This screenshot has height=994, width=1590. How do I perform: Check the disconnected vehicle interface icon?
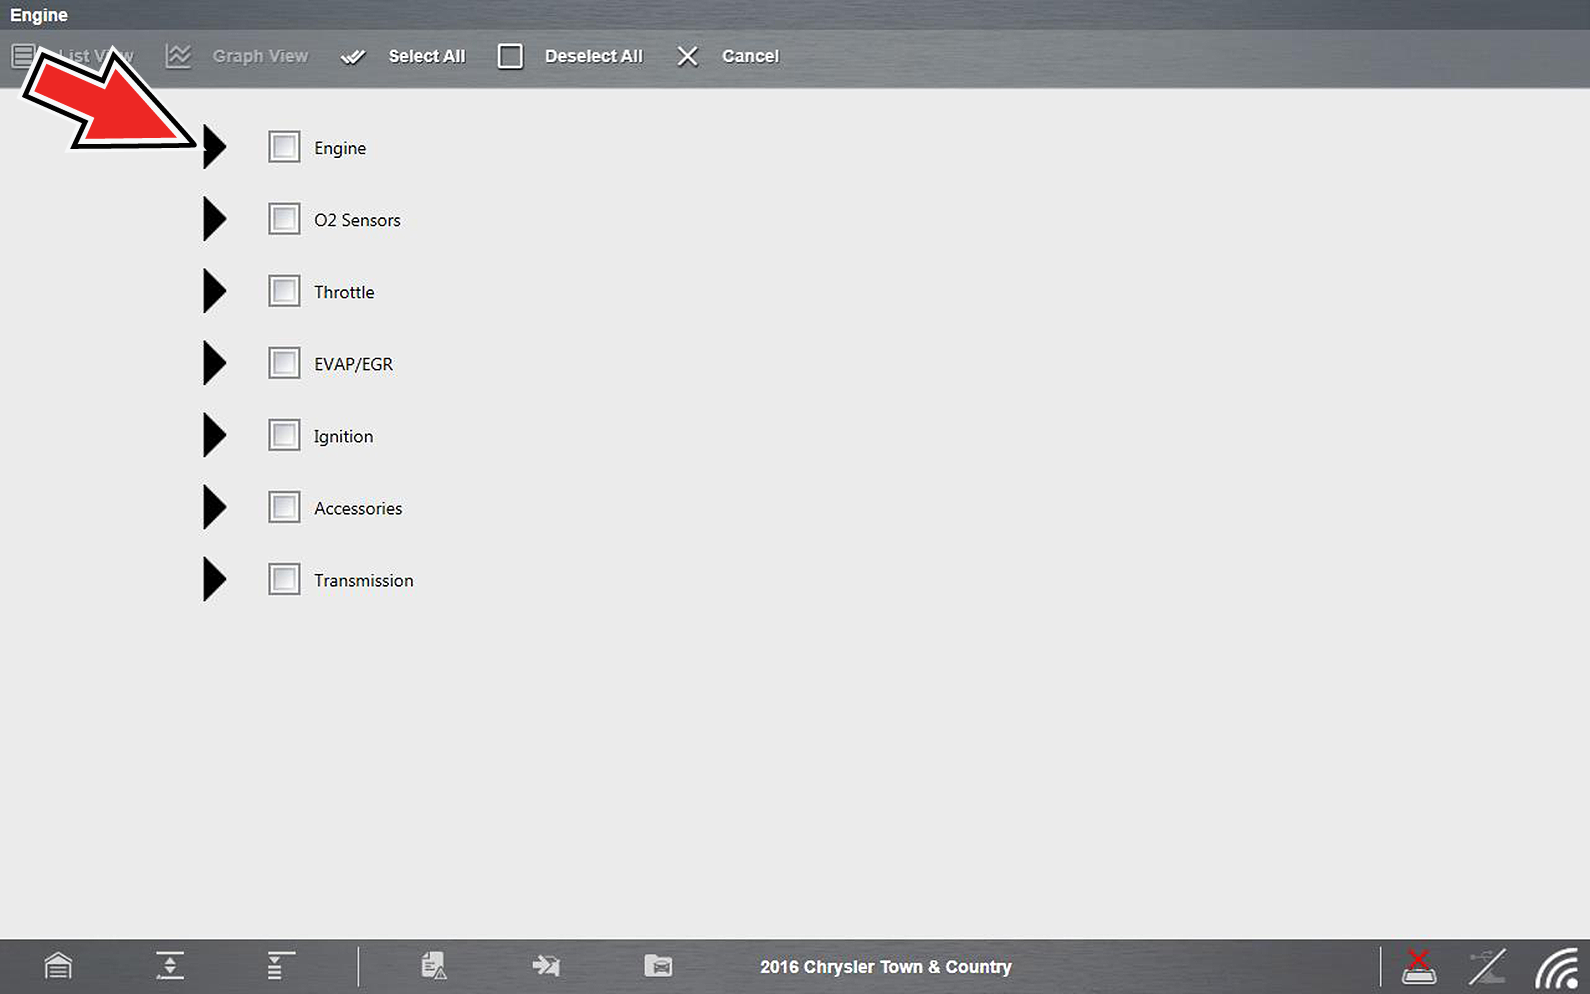coord(1418,967)
